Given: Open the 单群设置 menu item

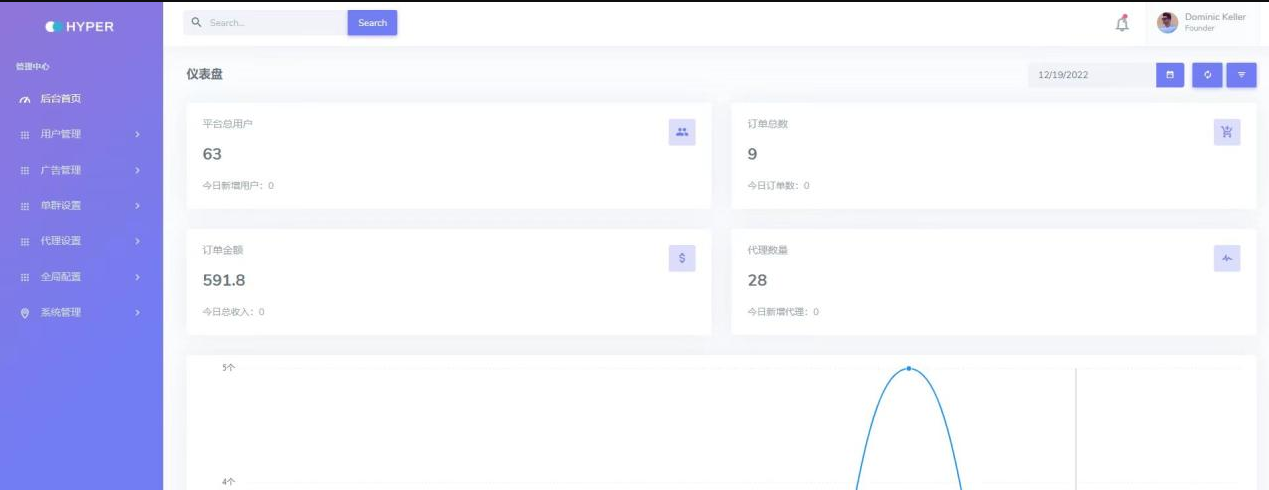Looking at the screenshot, I should pyautogui.click(x=81, y=206).
